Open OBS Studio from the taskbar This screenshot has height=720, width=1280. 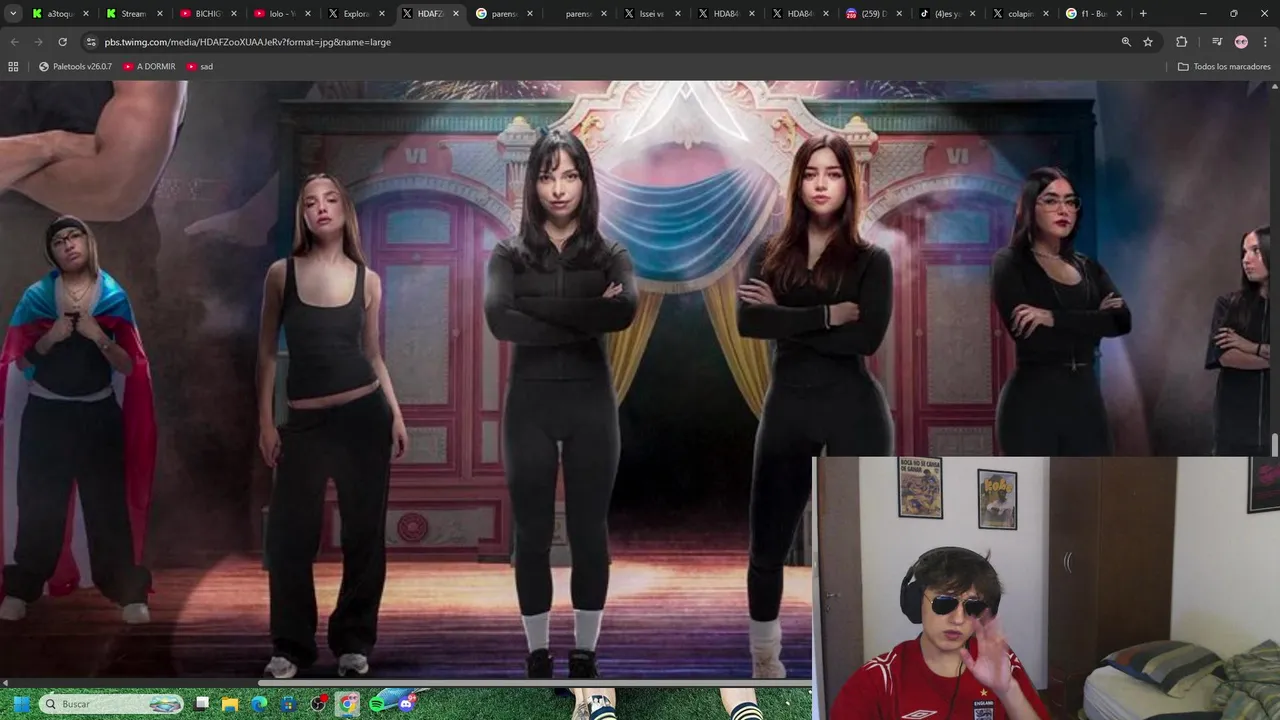[x=318, y=704]
